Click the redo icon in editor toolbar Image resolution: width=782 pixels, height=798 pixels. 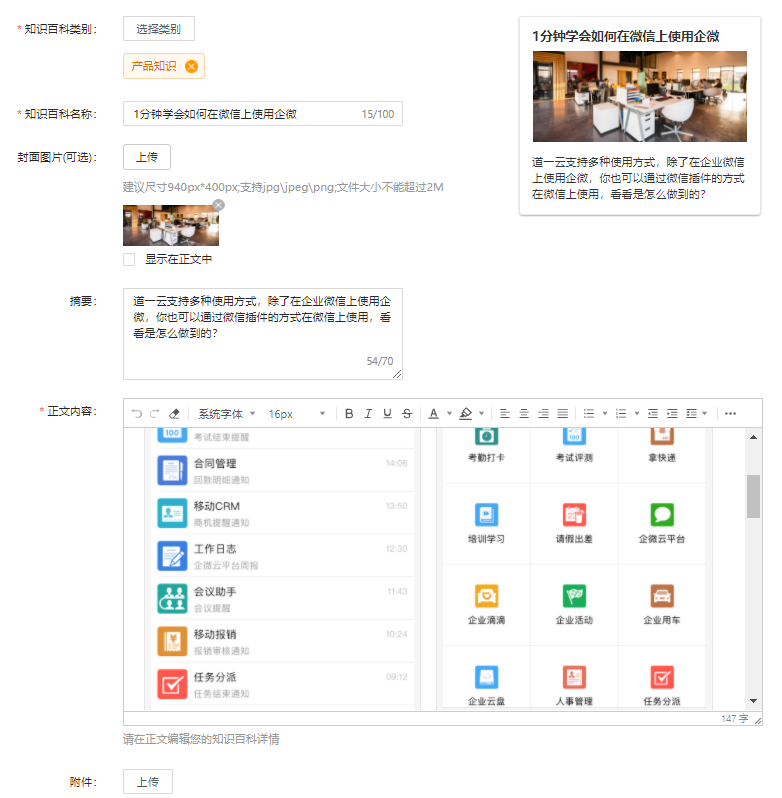click(x=155, y=414)
